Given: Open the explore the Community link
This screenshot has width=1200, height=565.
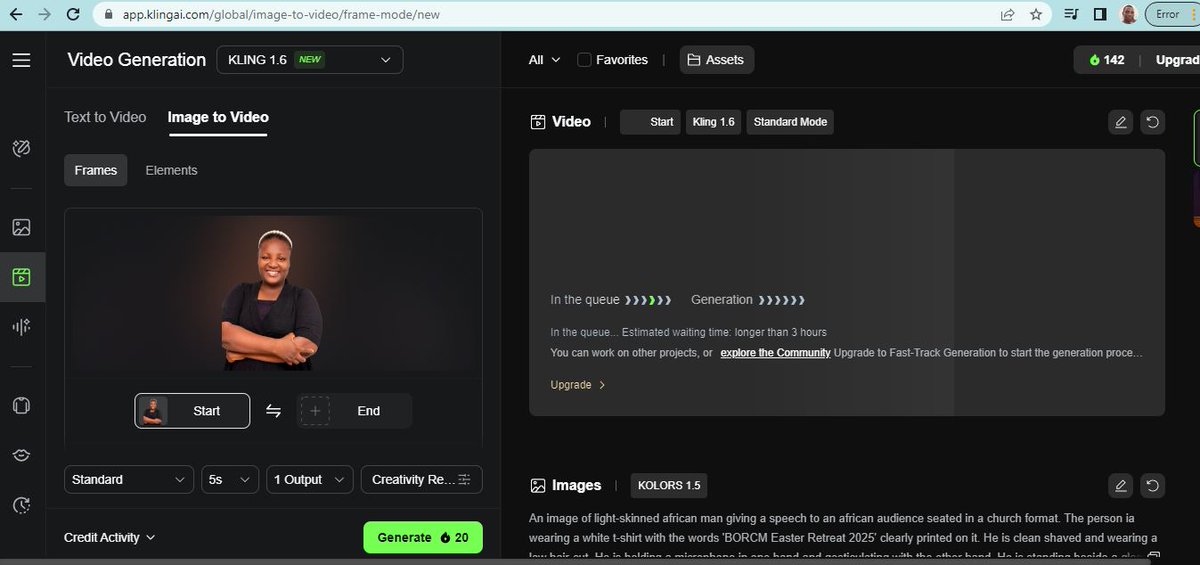Looking at the screenshot, I should (775, 353).
